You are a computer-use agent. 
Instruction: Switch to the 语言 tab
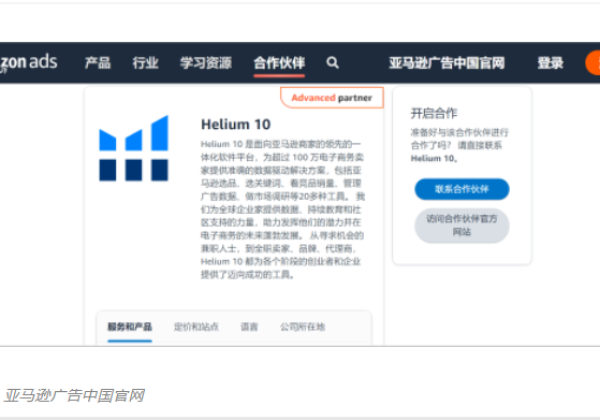249,327
